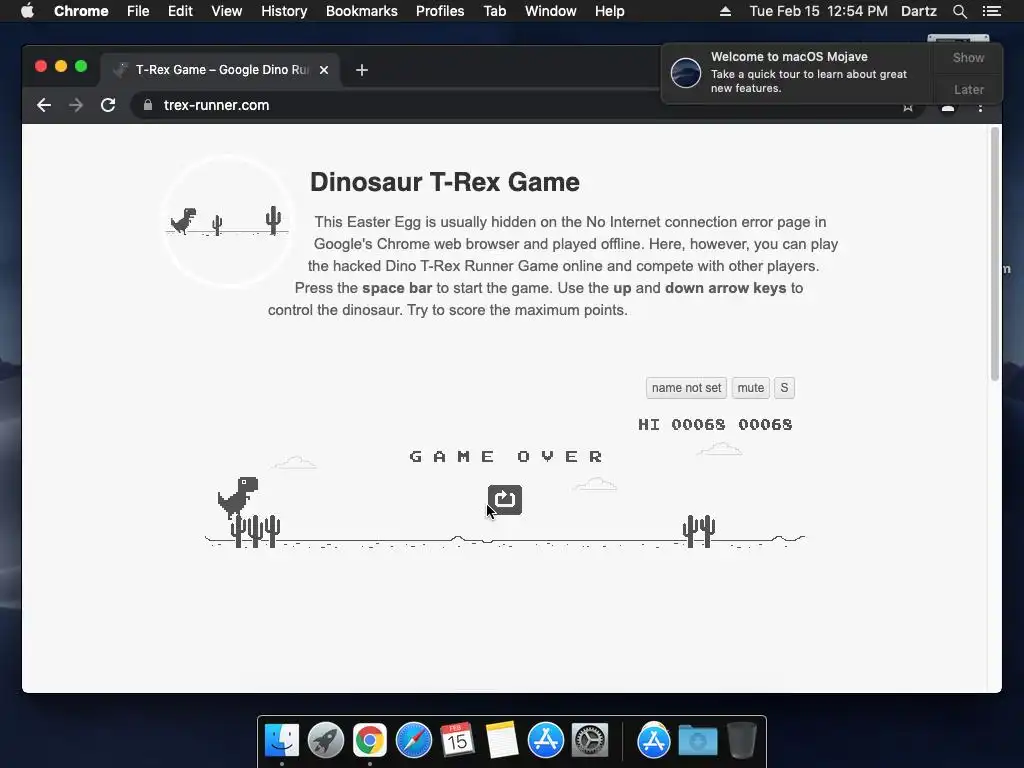
Task: Open the History menu
Action: point(284,11)
